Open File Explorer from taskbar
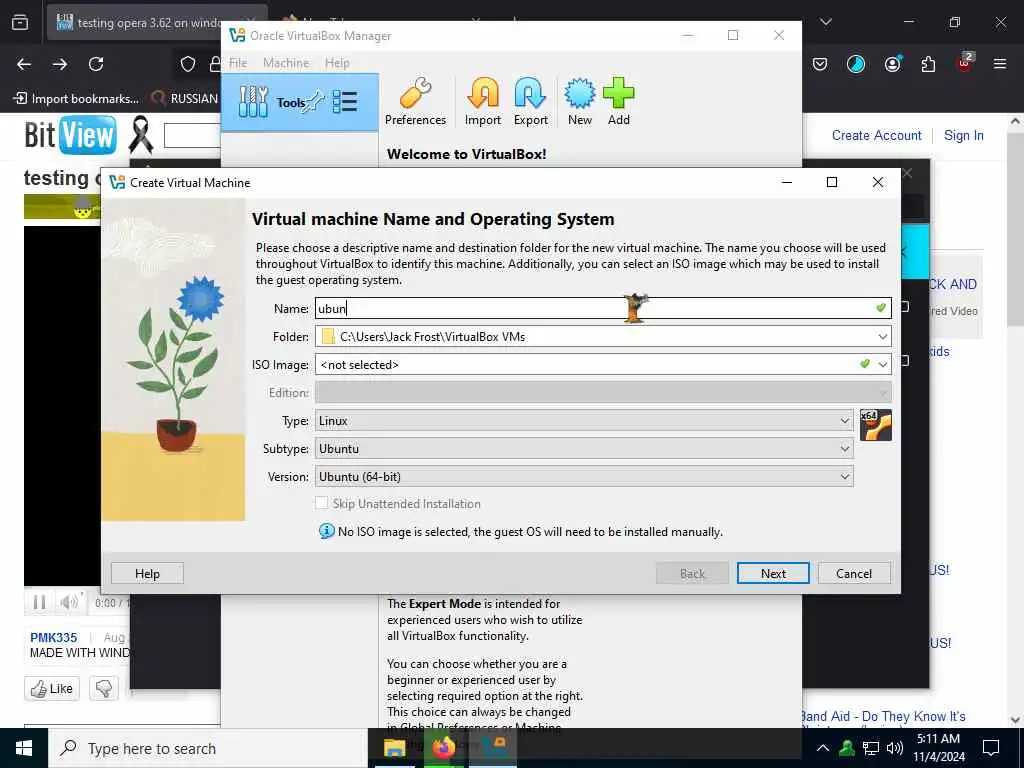The height and width of the screenshot is (768, 1024). (394, 748)
